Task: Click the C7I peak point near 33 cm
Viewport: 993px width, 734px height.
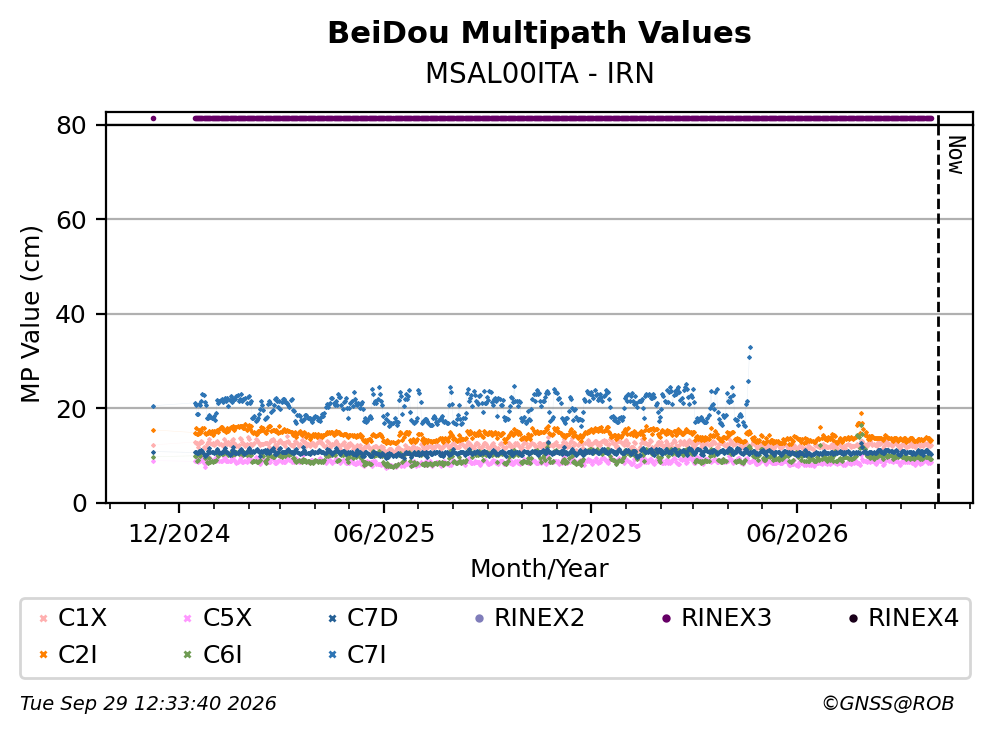Action: tap(750, 348)
